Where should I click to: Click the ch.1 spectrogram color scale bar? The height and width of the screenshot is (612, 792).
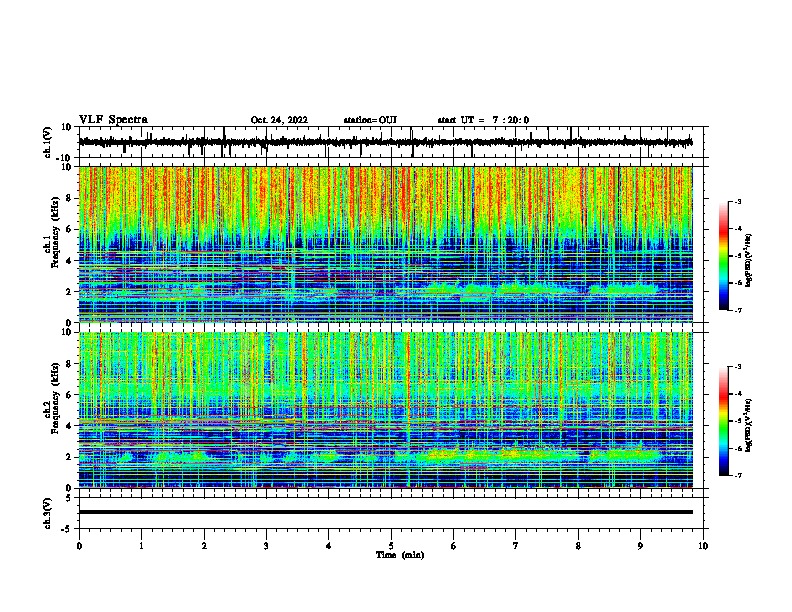724,256
